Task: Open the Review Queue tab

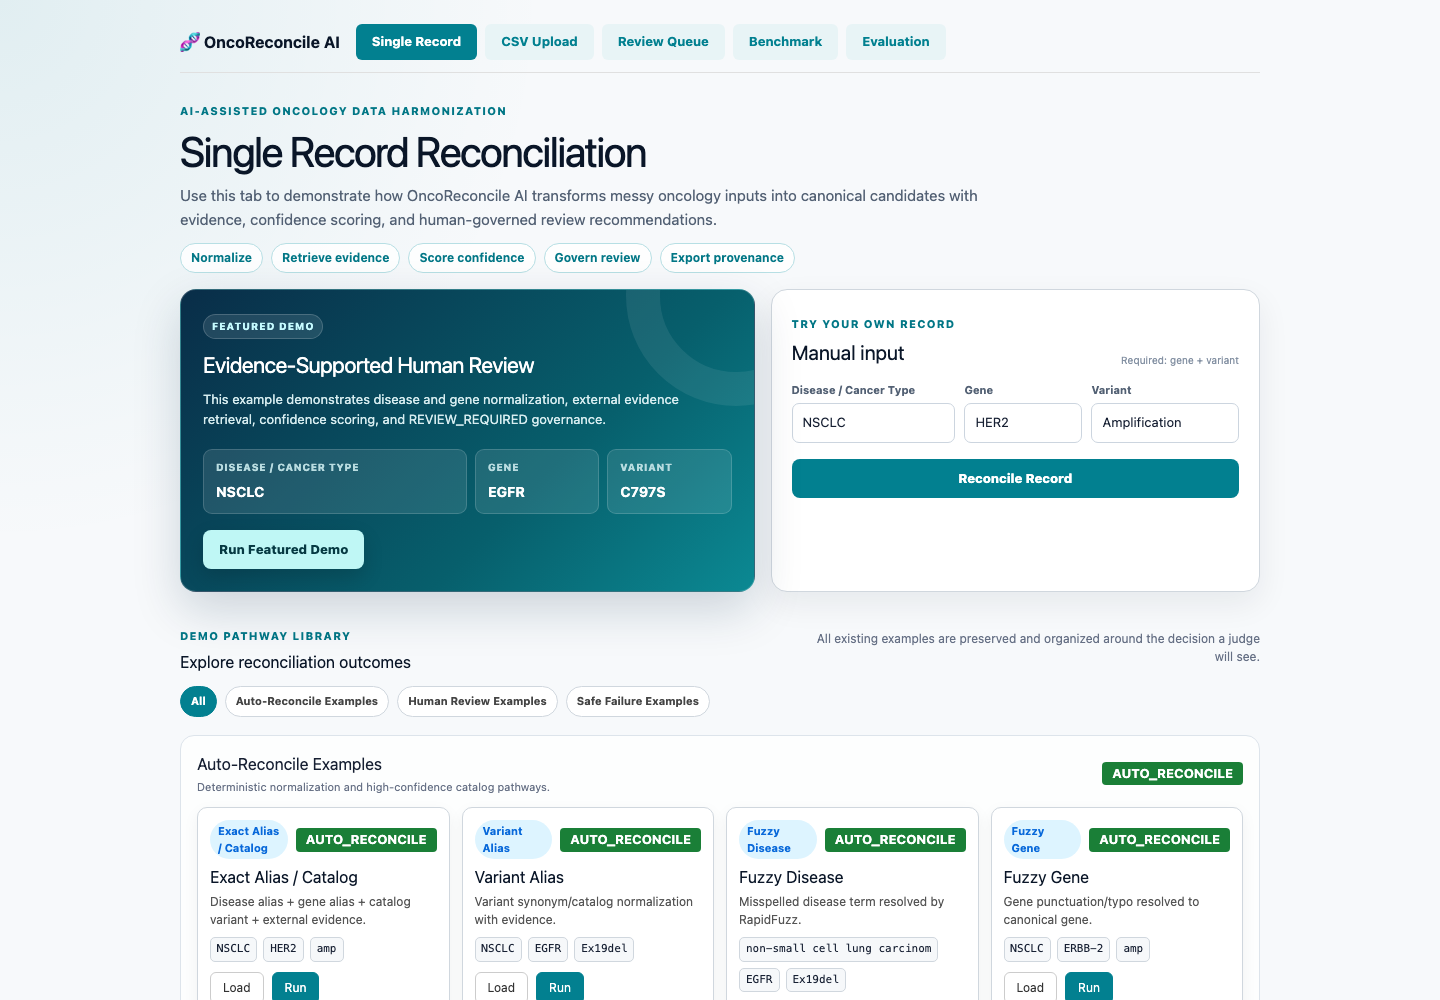Action: tap(663, 42)
